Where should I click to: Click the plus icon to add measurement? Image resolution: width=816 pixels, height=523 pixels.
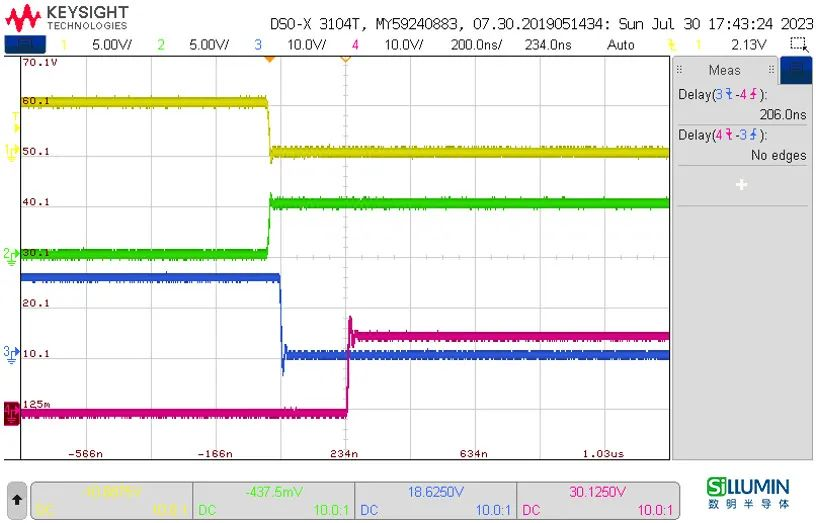click(741, 185)
